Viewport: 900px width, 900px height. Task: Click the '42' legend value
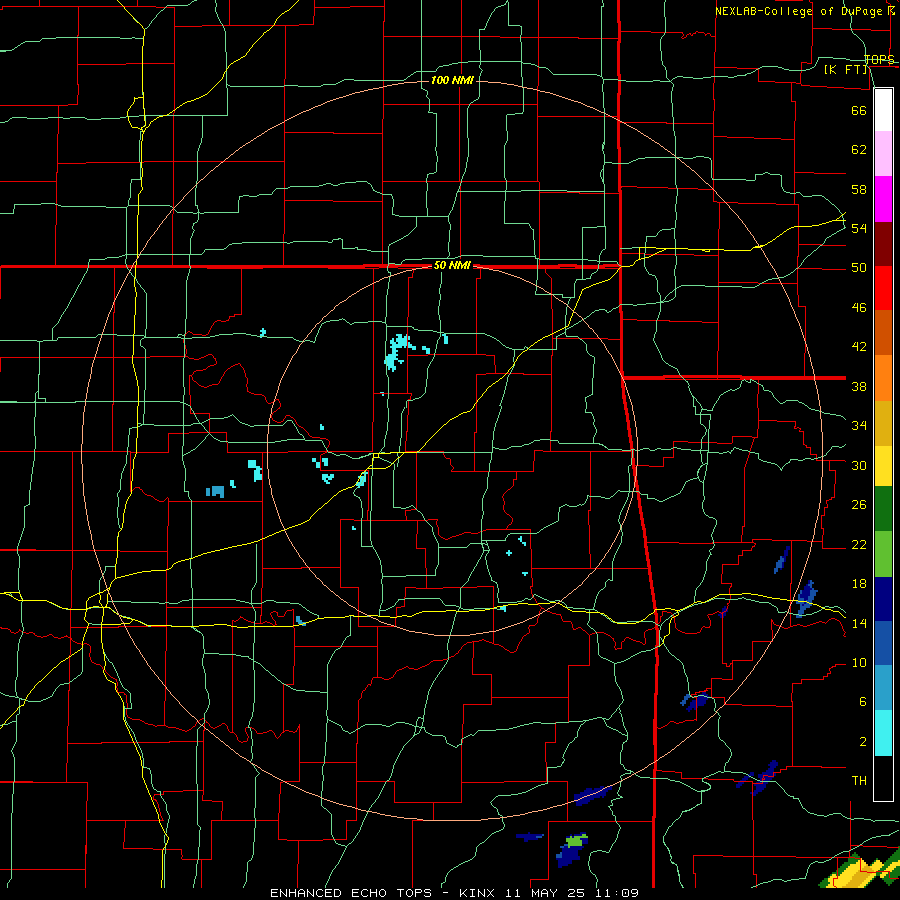[859, 347]
